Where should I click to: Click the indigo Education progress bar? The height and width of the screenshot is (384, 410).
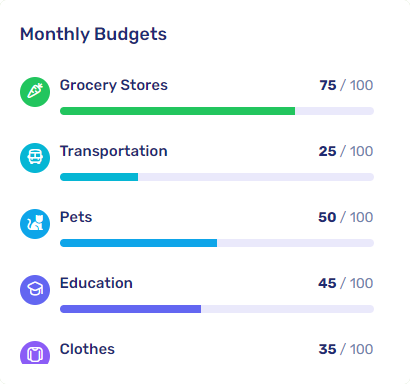tap(217, 309)
